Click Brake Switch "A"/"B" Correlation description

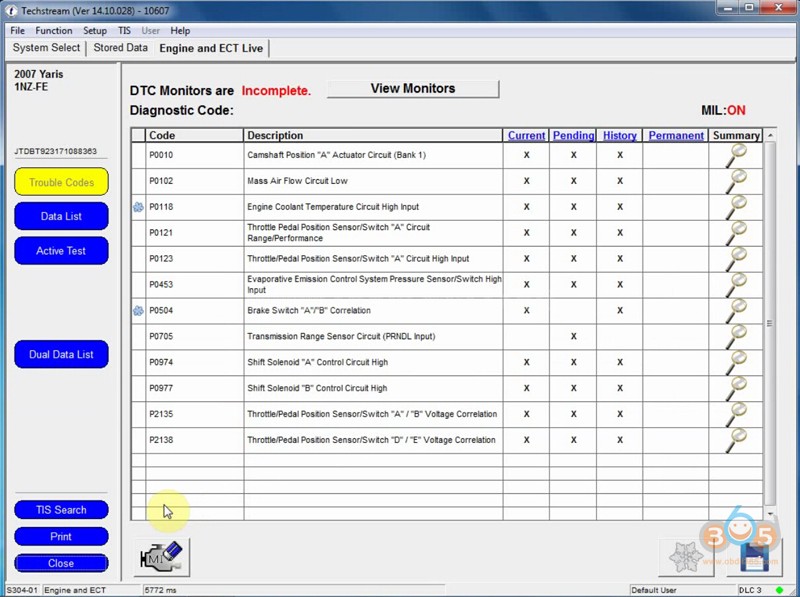click(309, 310)
